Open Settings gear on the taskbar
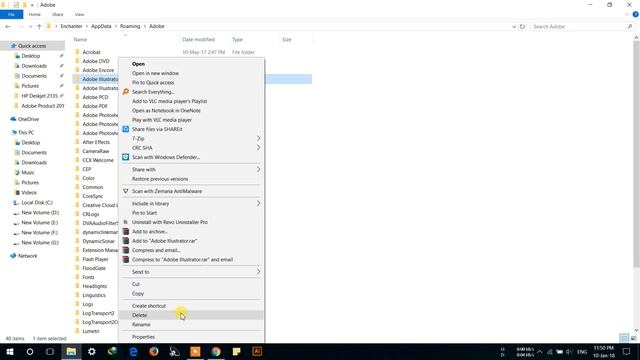640x360 pixels. [x=92, y=351]
